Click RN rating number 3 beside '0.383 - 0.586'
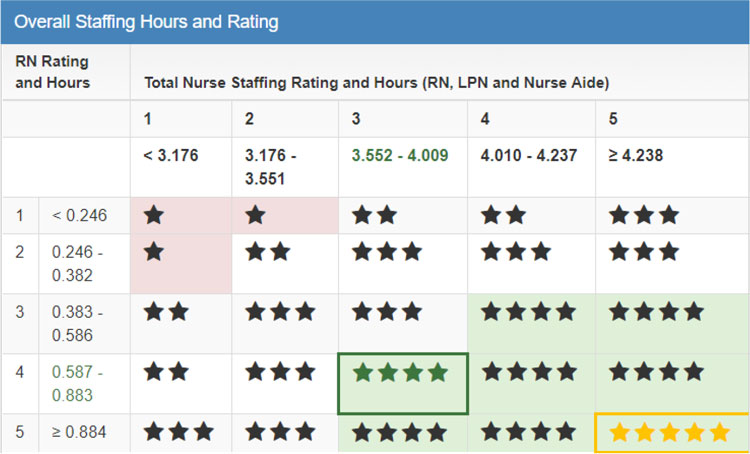Image resolution: width=750 pixels, height=454 pixels. click(x=19, y=312)
